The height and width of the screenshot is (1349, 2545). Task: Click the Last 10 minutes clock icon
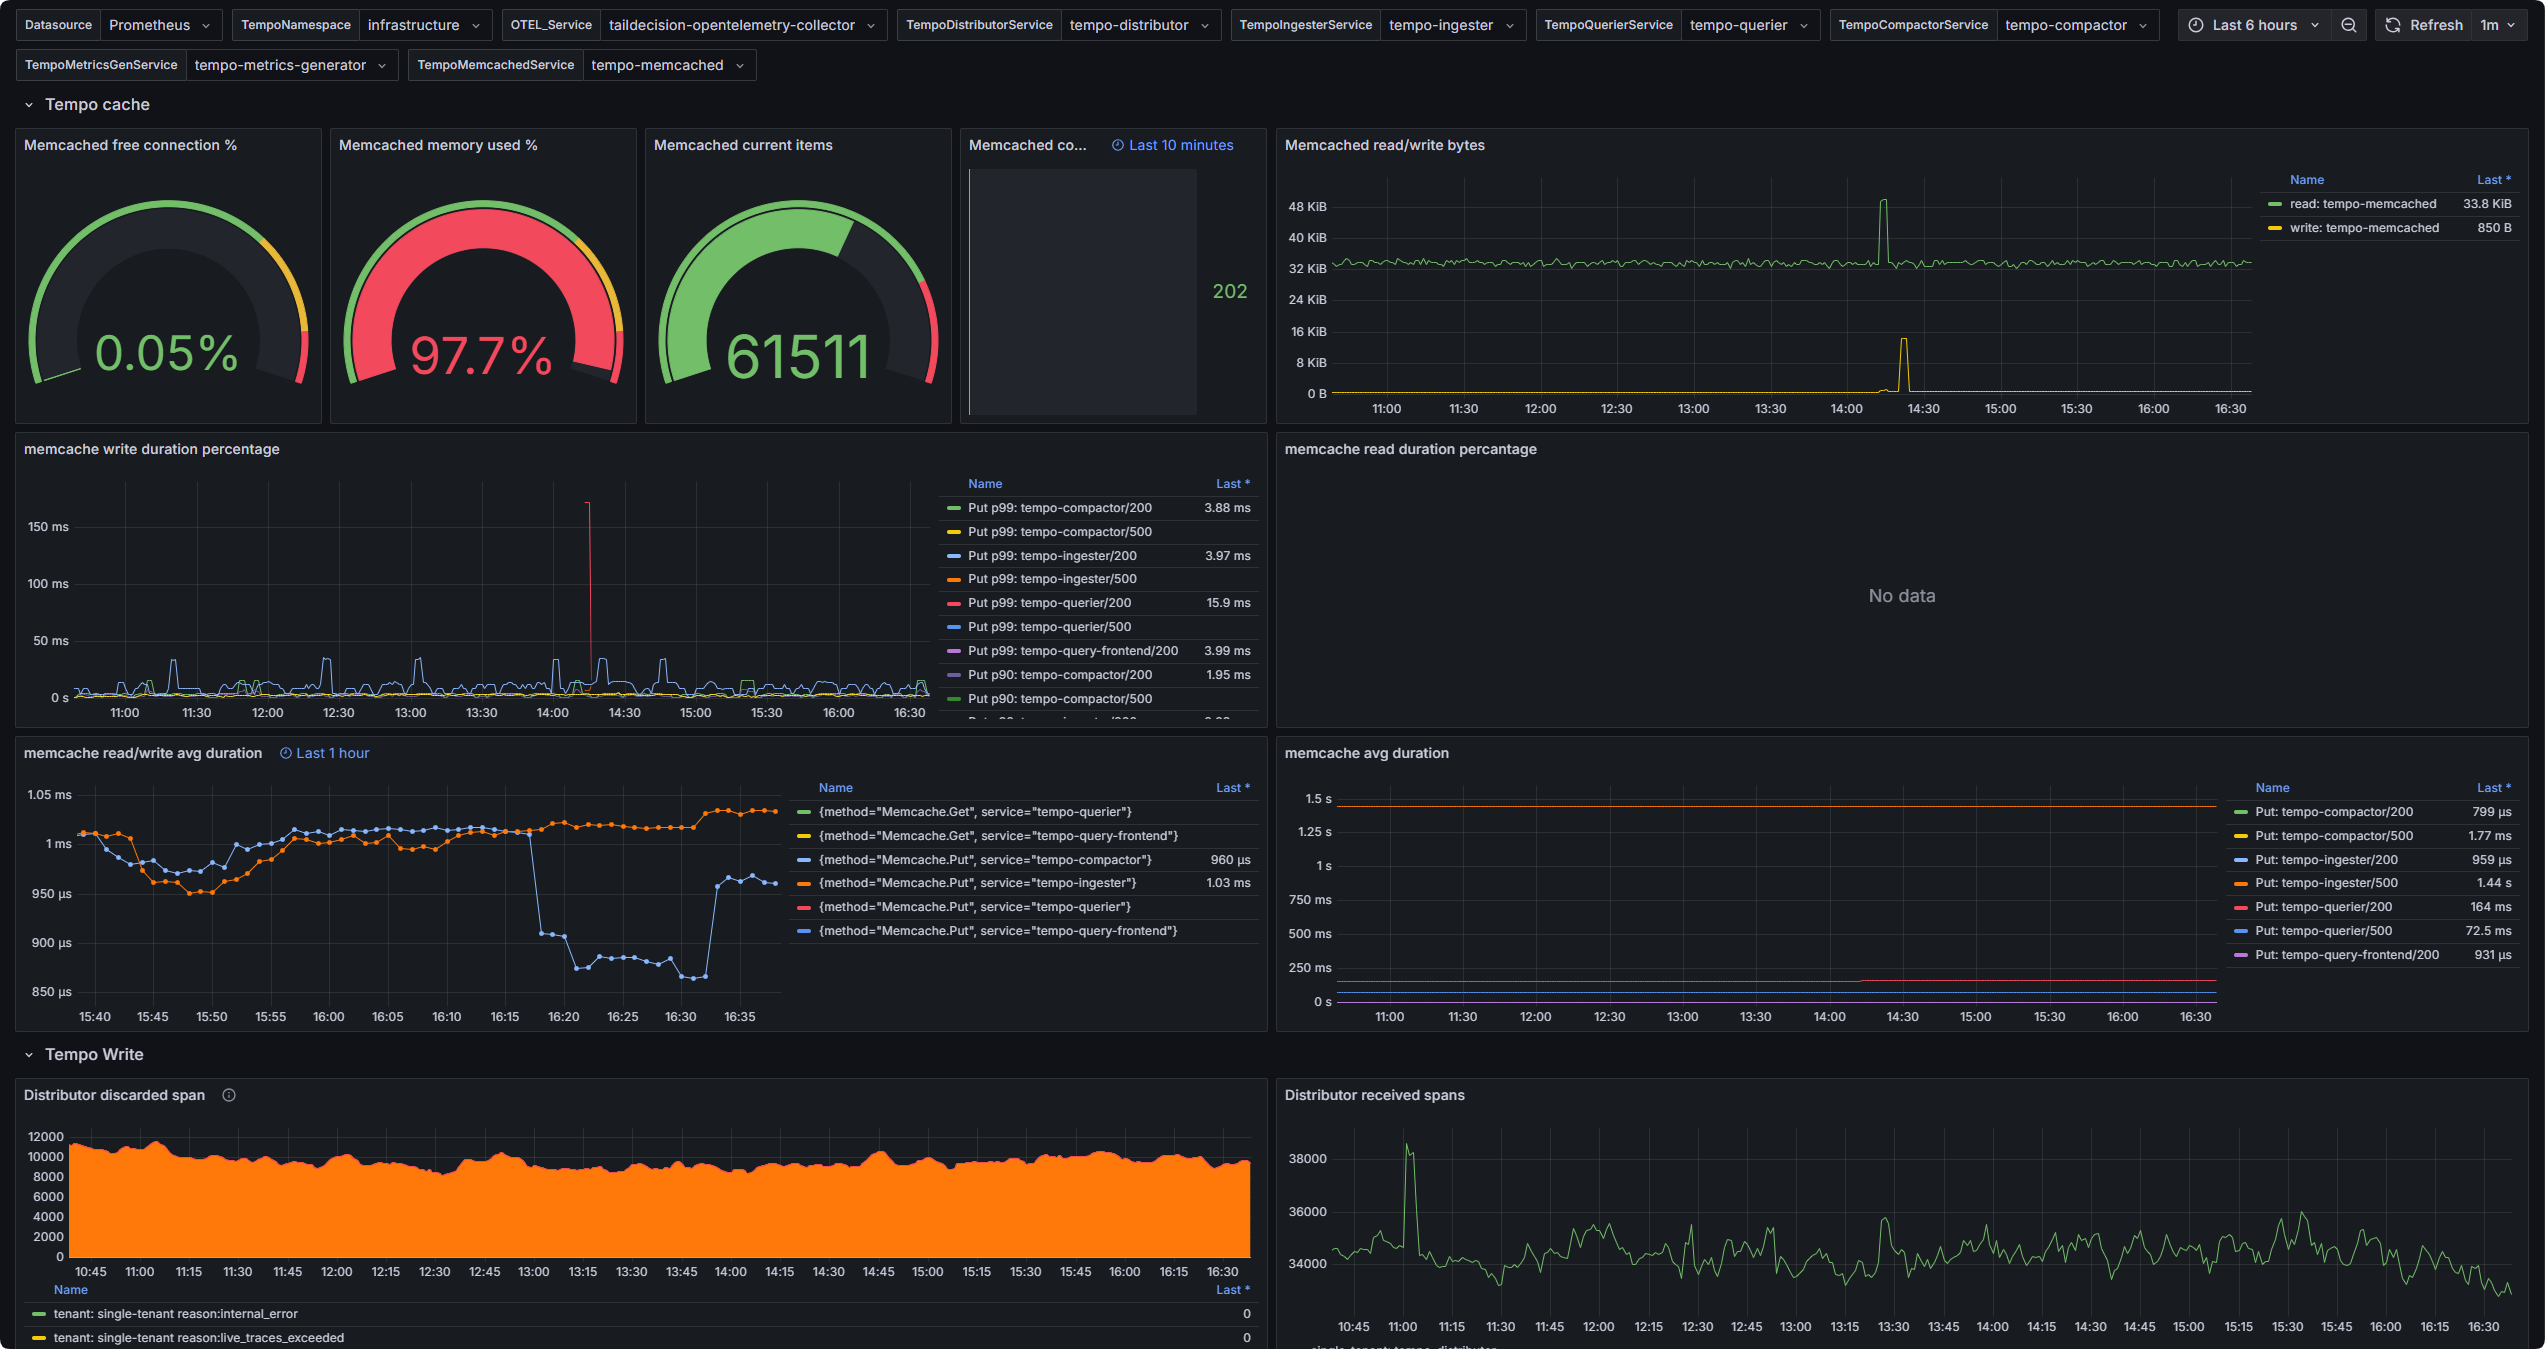pyautogui.click(x=1118, y=145)
